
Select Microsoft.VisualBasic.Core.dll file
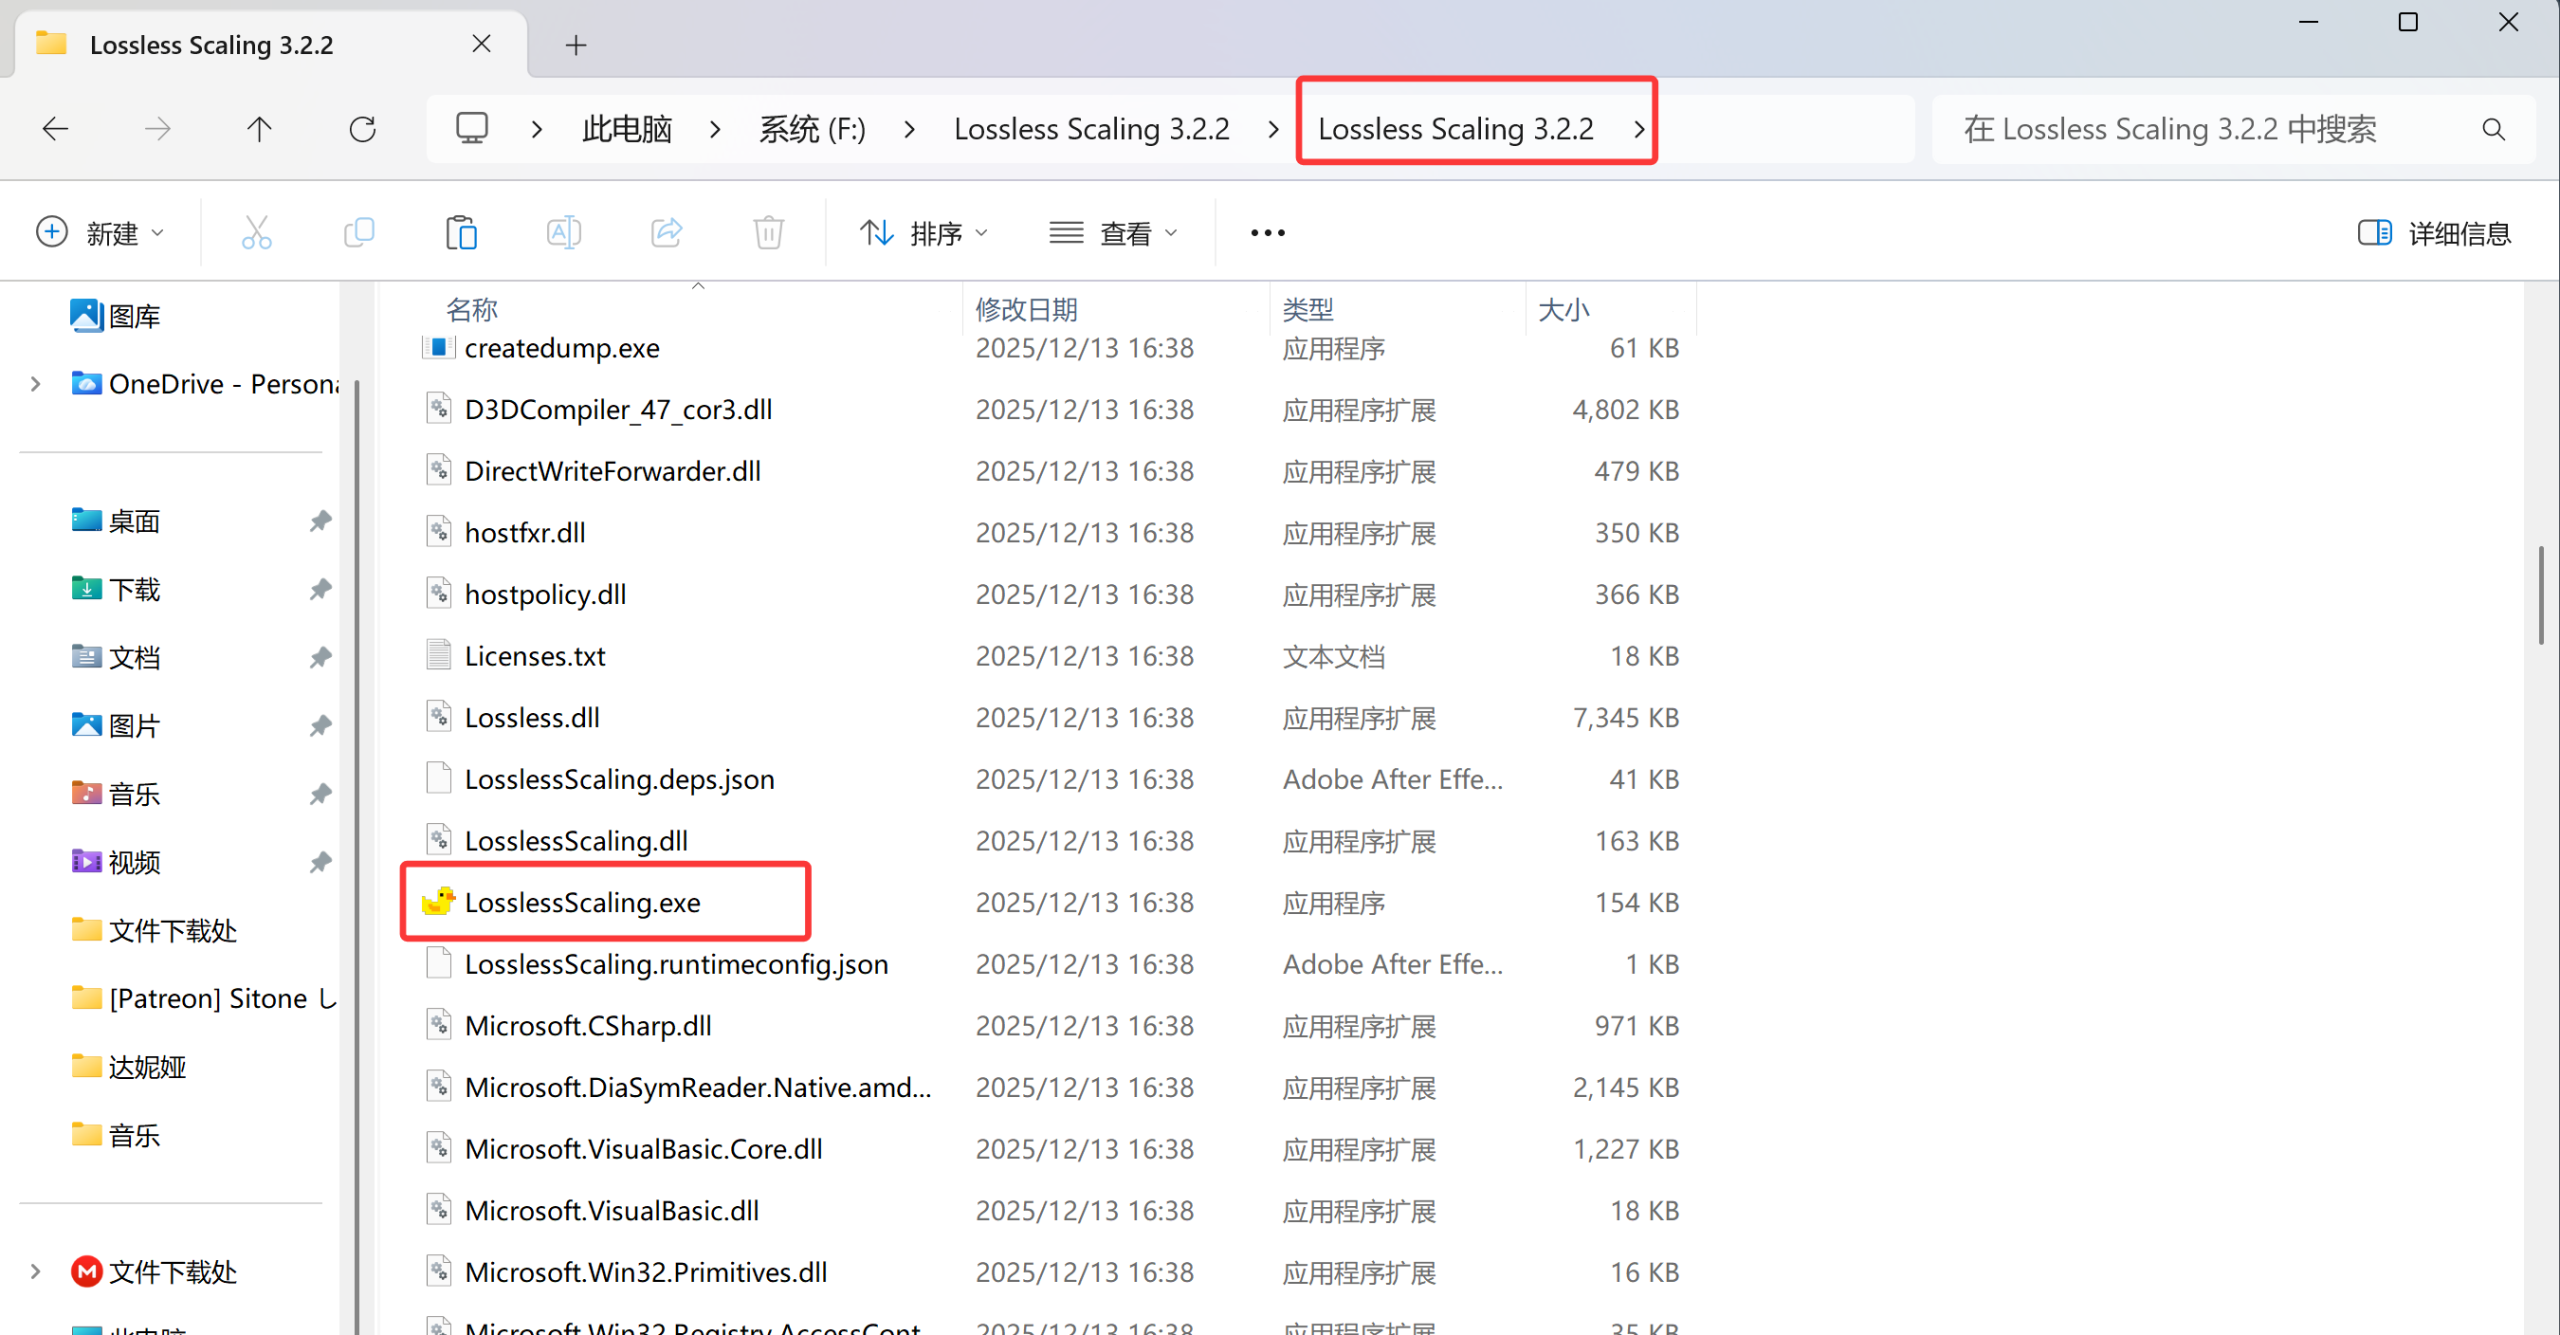[643, 1149]
